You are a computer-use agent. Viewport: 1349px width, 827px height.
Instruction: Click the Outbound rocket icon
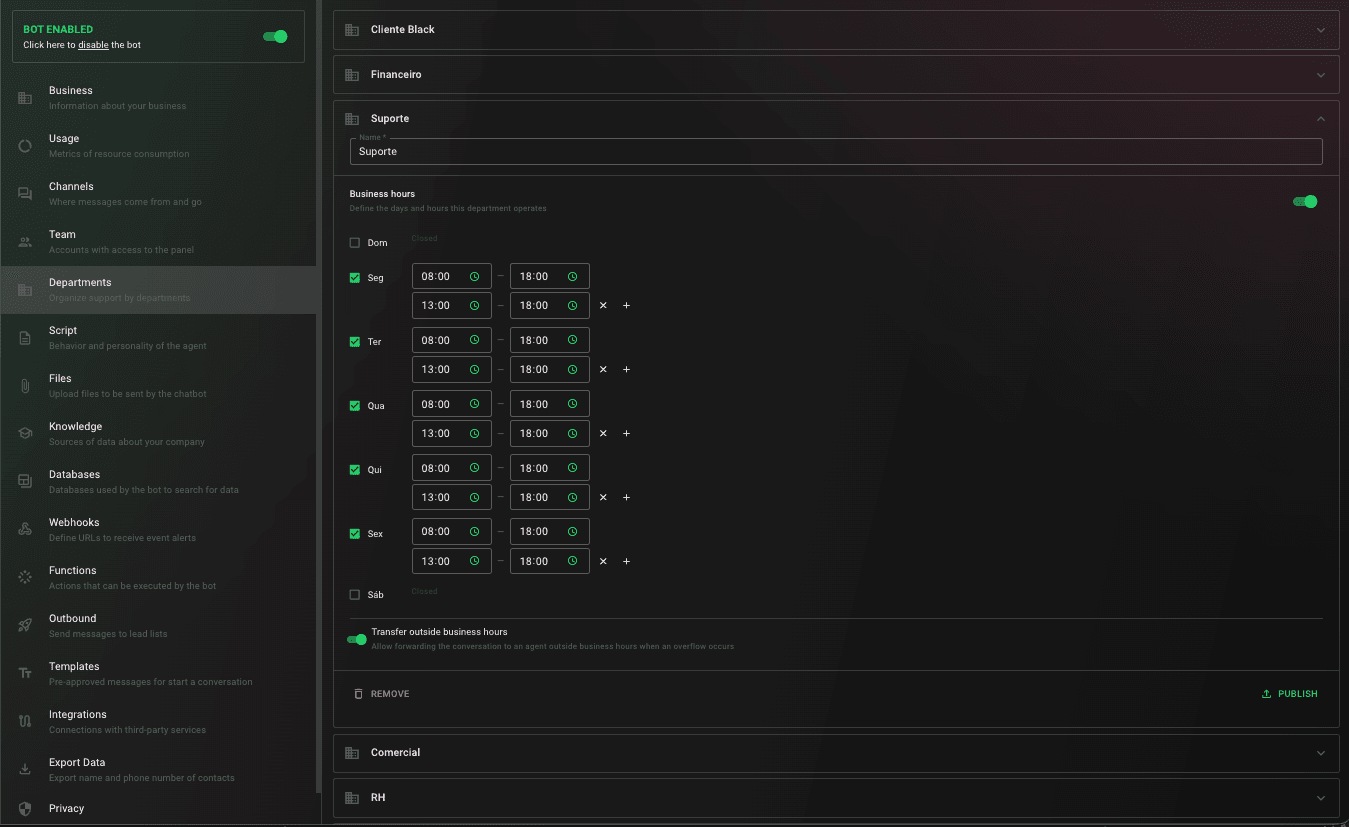[x=25, y=625]
